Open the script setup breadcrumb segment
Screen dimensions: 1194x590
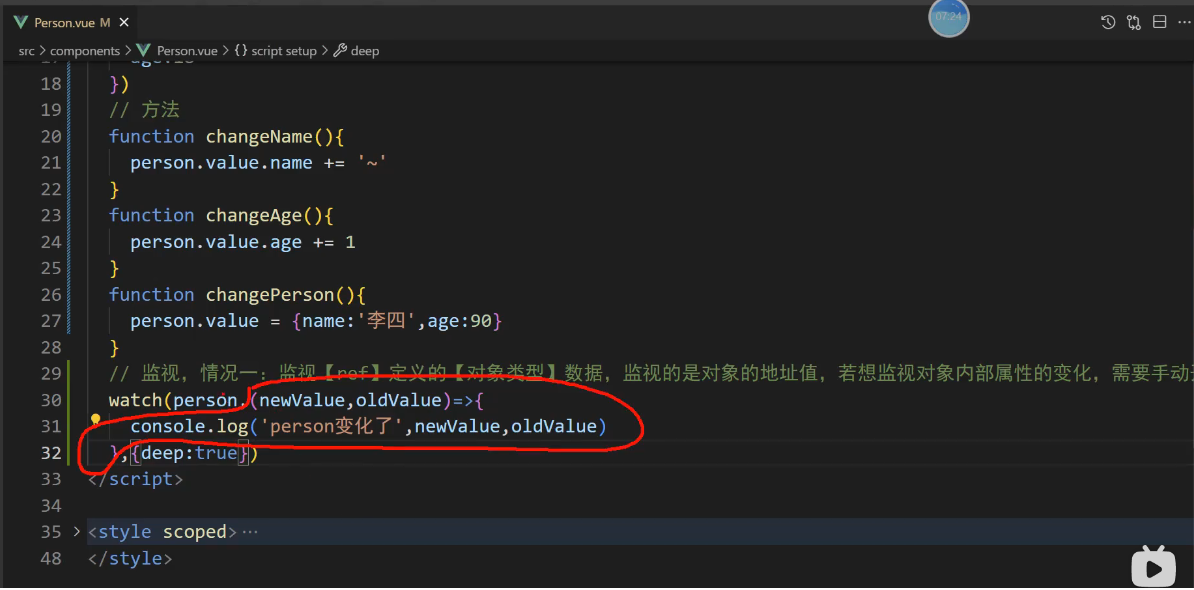coord(275,51)
